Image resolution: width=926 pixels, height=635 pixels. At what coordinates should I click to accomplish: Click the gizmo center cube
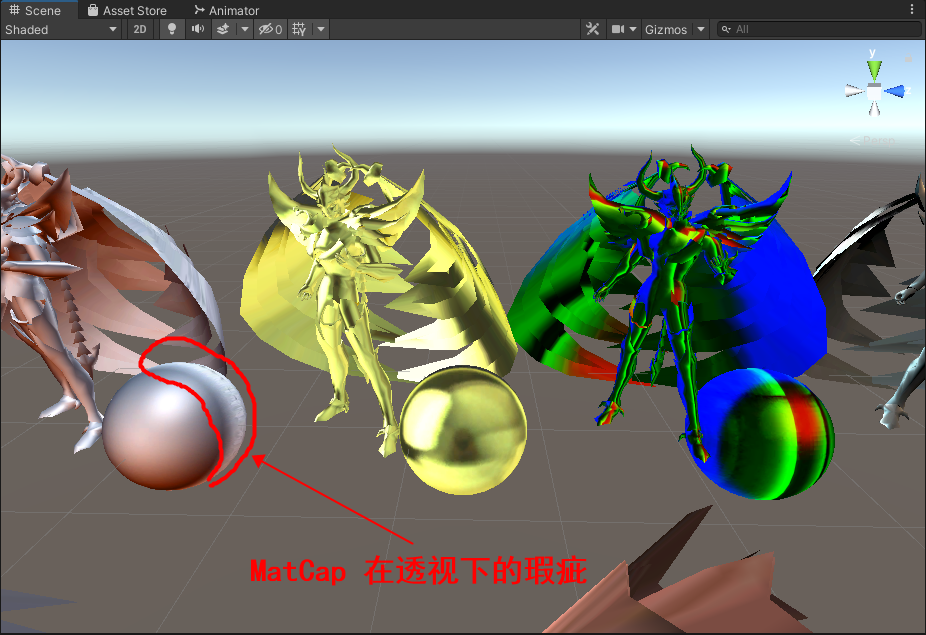click(x=874, y=92)
